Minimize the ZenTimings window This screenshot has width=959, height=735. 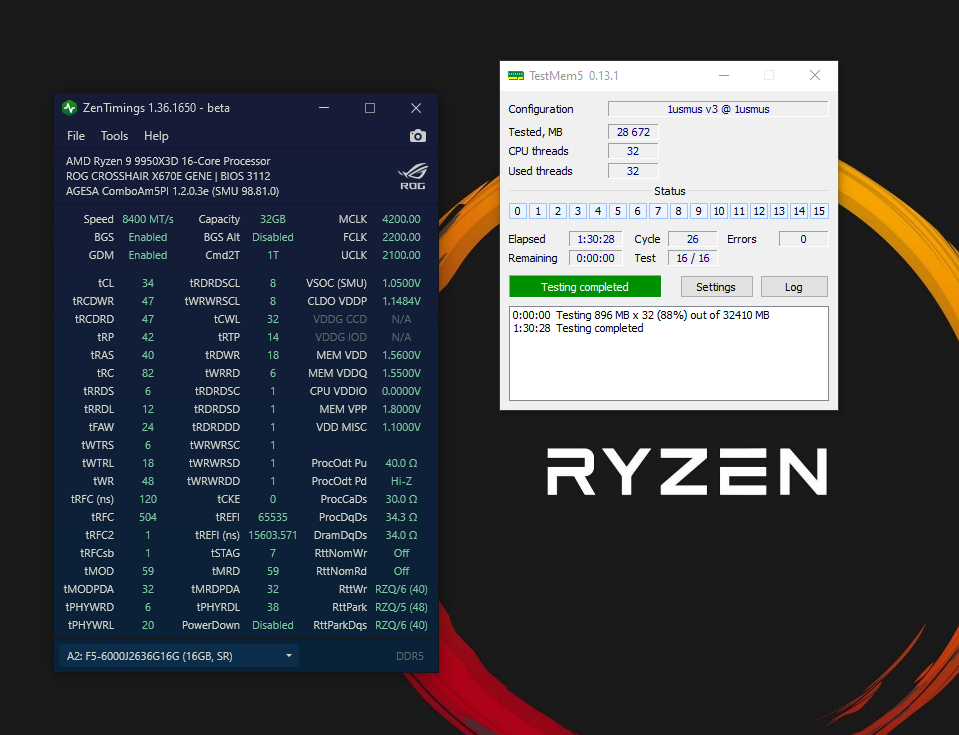pyautogui.click(x=324, y=108)
